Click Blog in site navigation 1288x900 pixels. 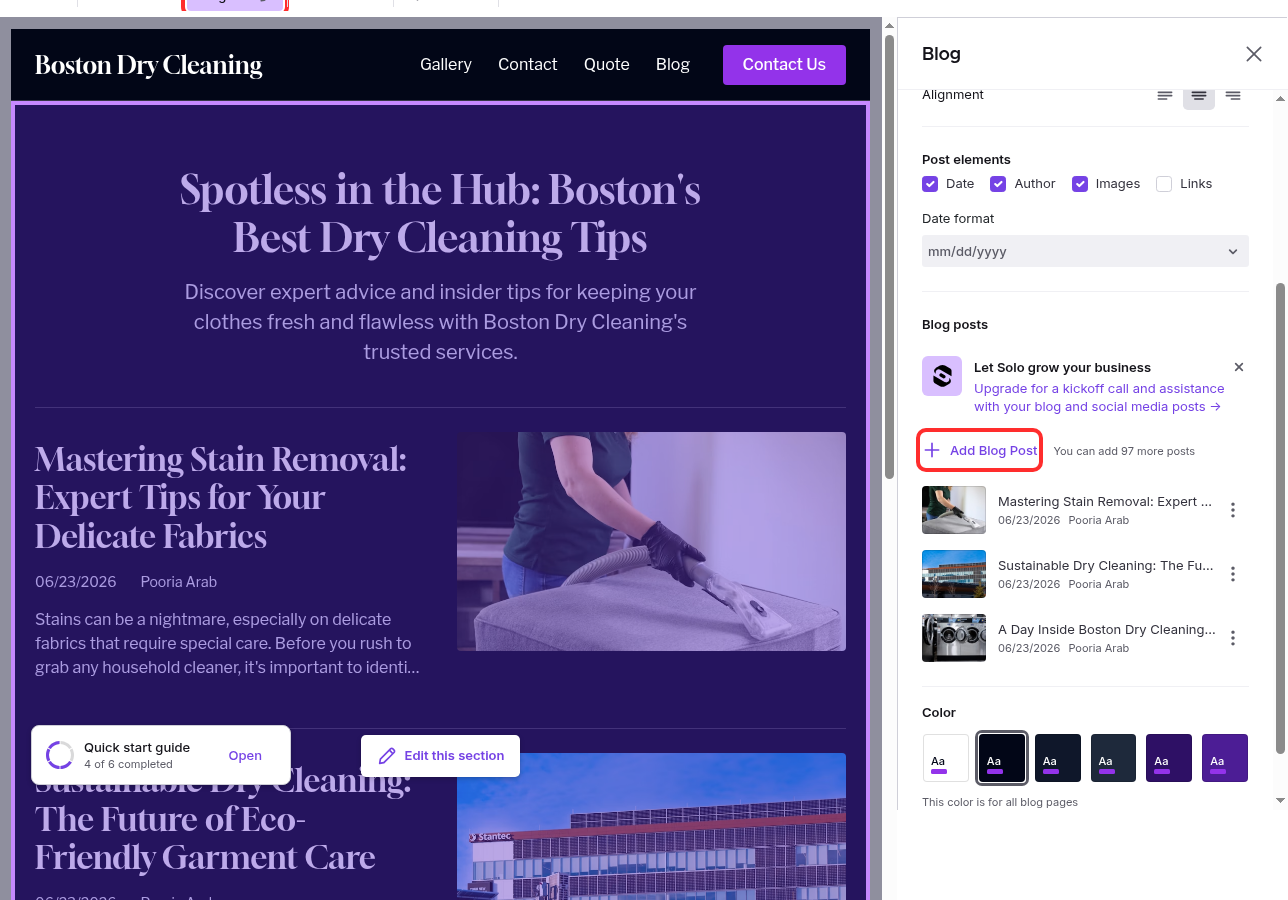pyautogui.click(x=673, y=65)
